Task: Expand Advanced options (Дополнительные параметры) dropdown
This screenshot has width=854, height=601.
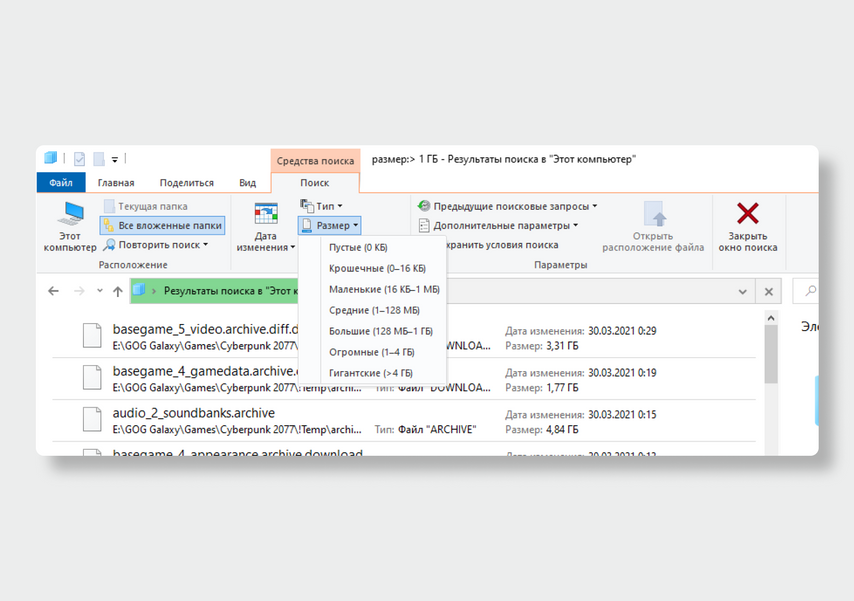Action: 498,226
